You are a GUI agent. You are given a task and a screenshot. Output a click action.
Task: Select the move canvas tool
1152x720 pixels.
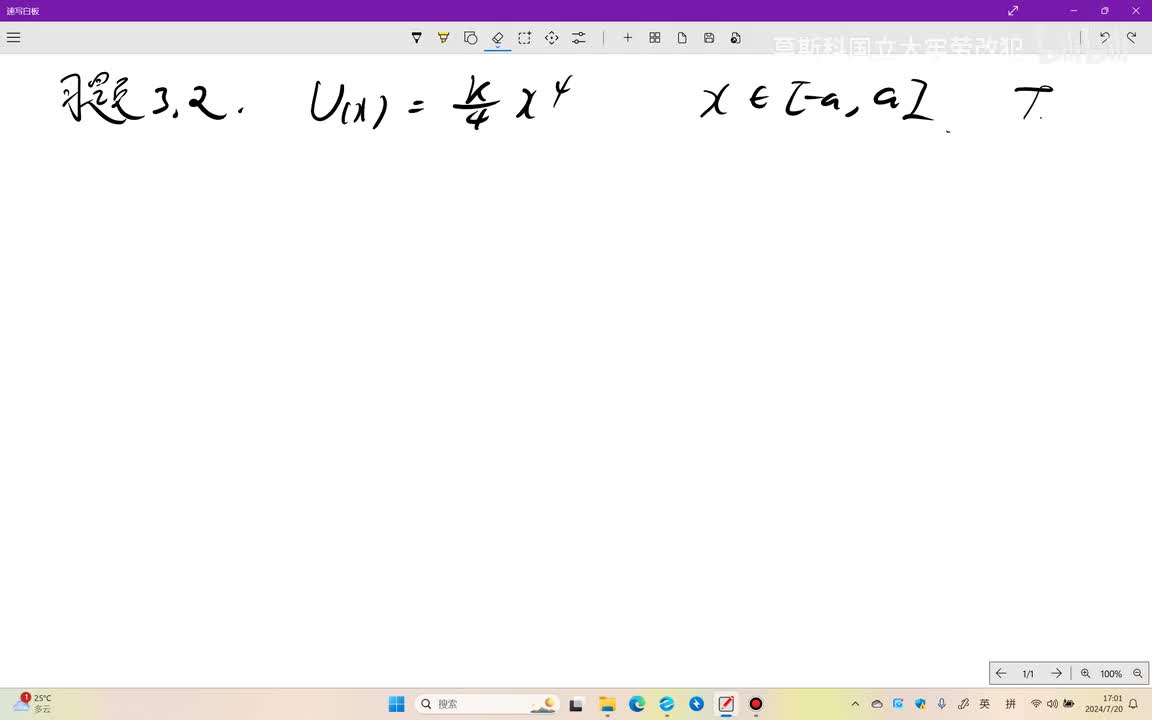(552, 37)
